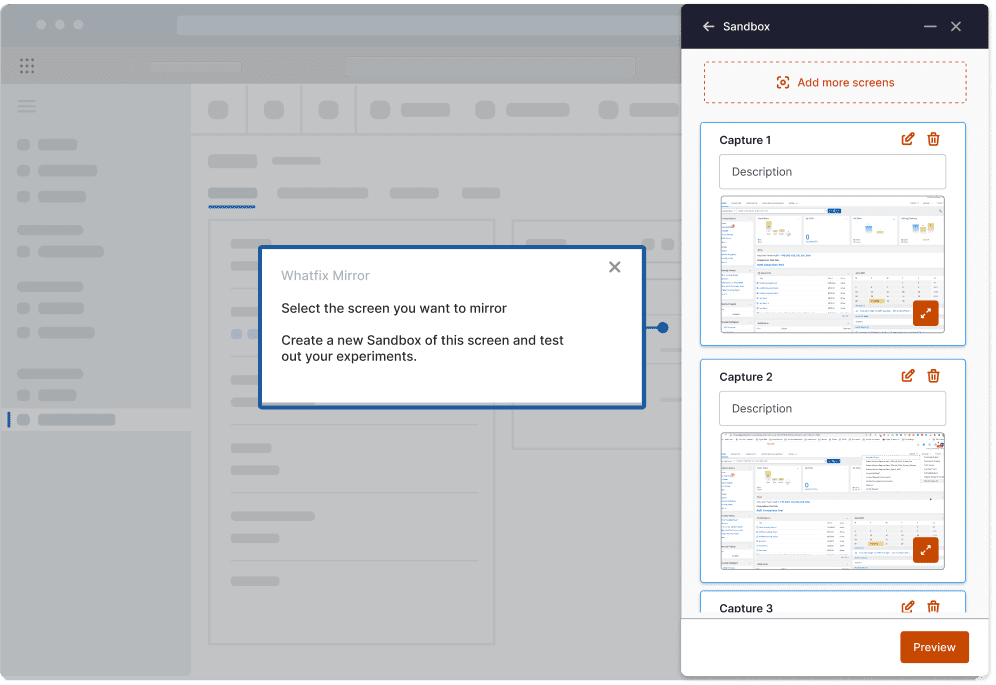996x685 pixels.
Task: Open the apps grid icon in the background page
Action: [27, 66]
